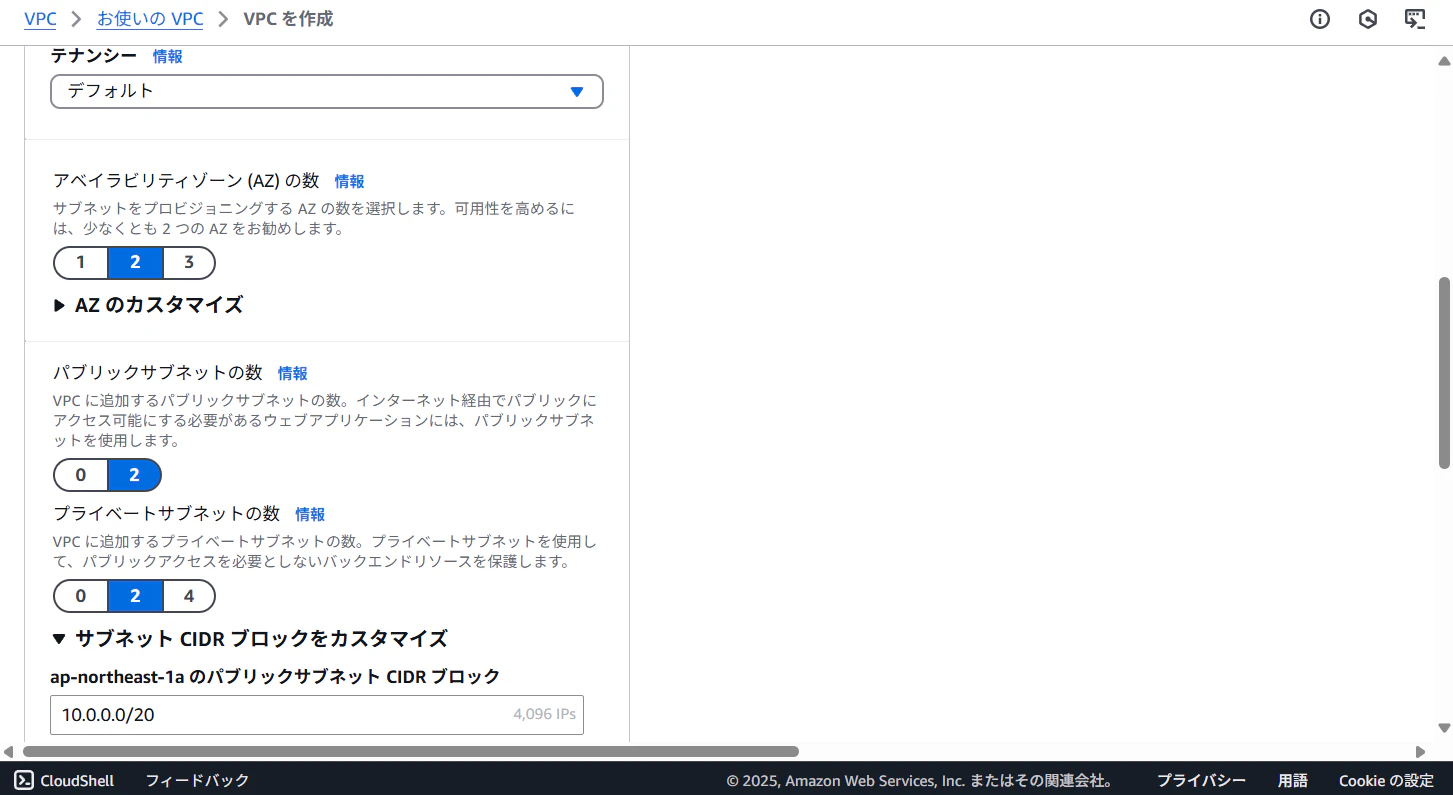Screen dimensions: 1453x795
Task: Select 2 availability zones
Action: pos(135,263)
